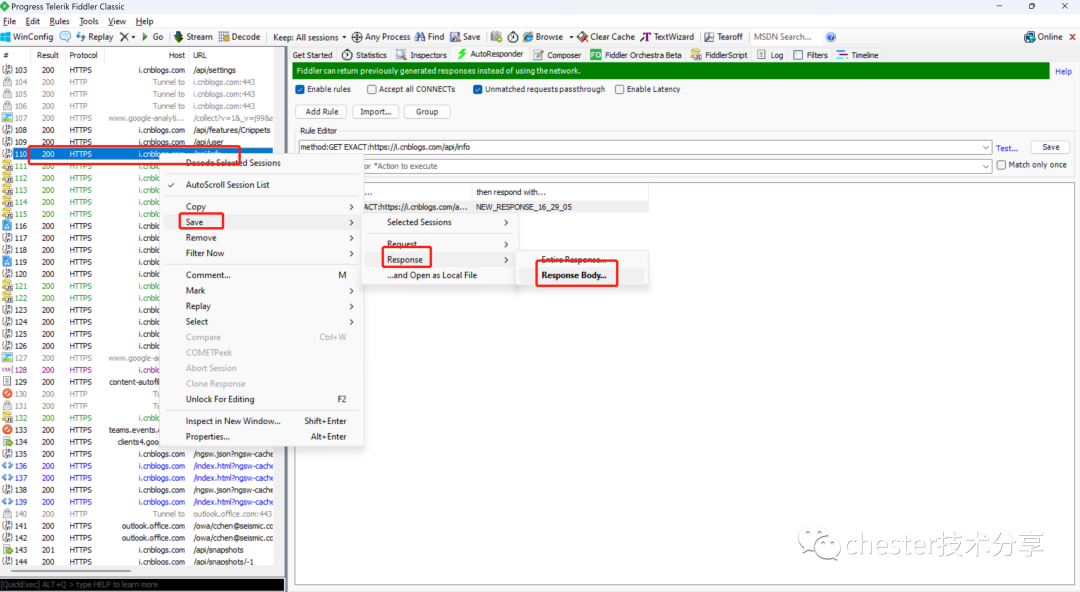Image resolution: width=1080 pixels, height=592 pixels.
Task: Open the Tools menu
Action: pyautogui.click(x=89, y=21)
